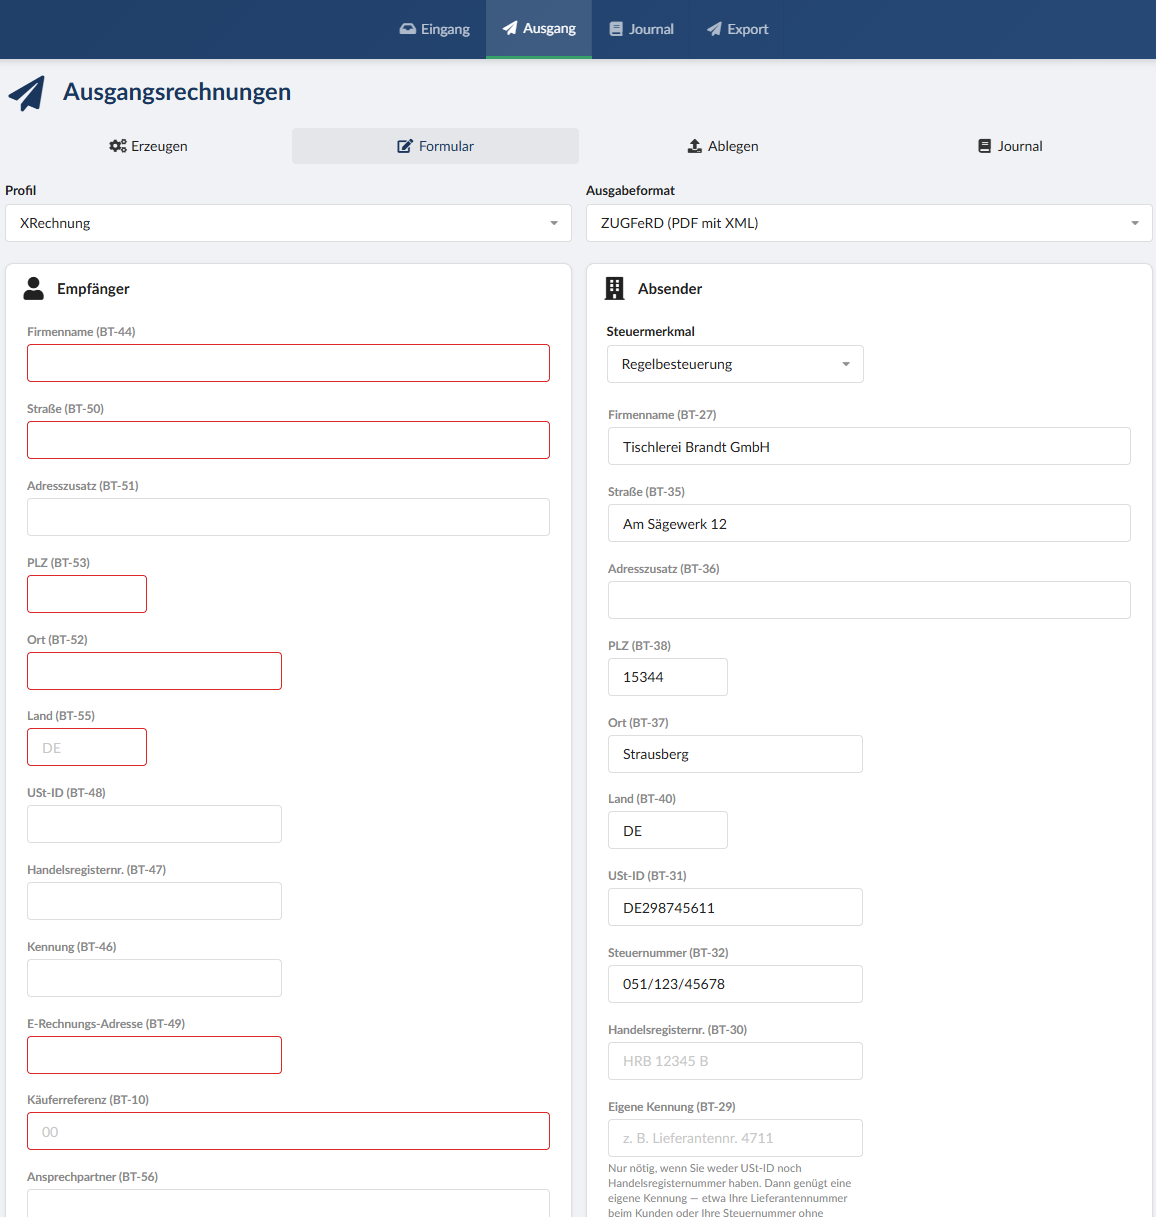1156x1217 pixels.
Task: Click the Absender Handelsregisternr. (BT-30) field
Action: (735, 1061)
